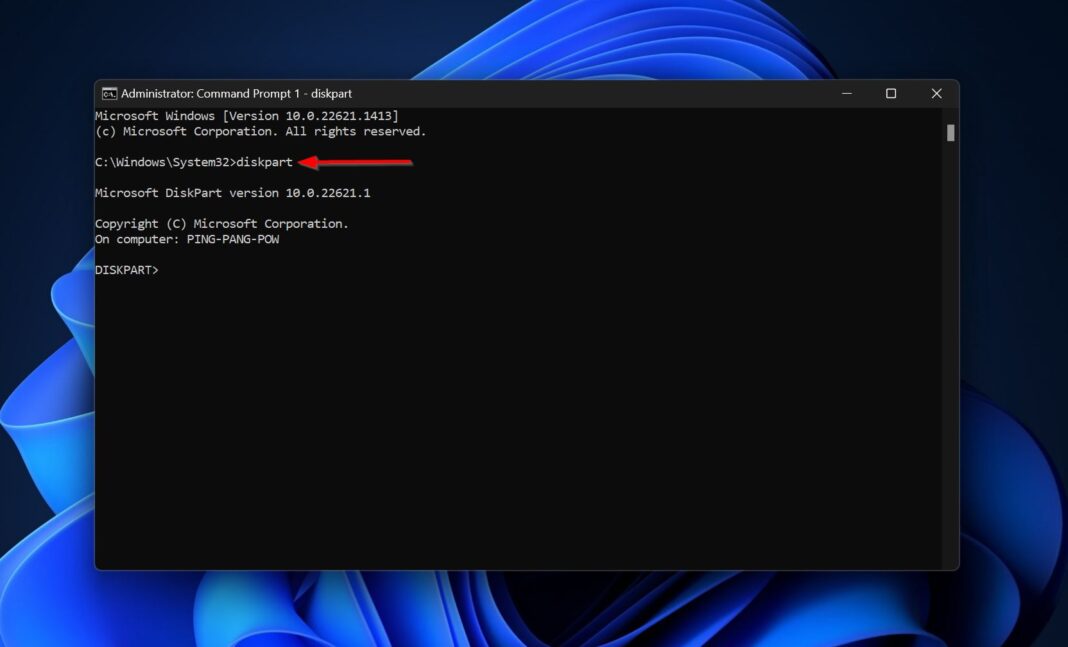Click the PING-PANG-POW computer name
This screenshot has height=647, width=1068.
click(x=233, y=240)
